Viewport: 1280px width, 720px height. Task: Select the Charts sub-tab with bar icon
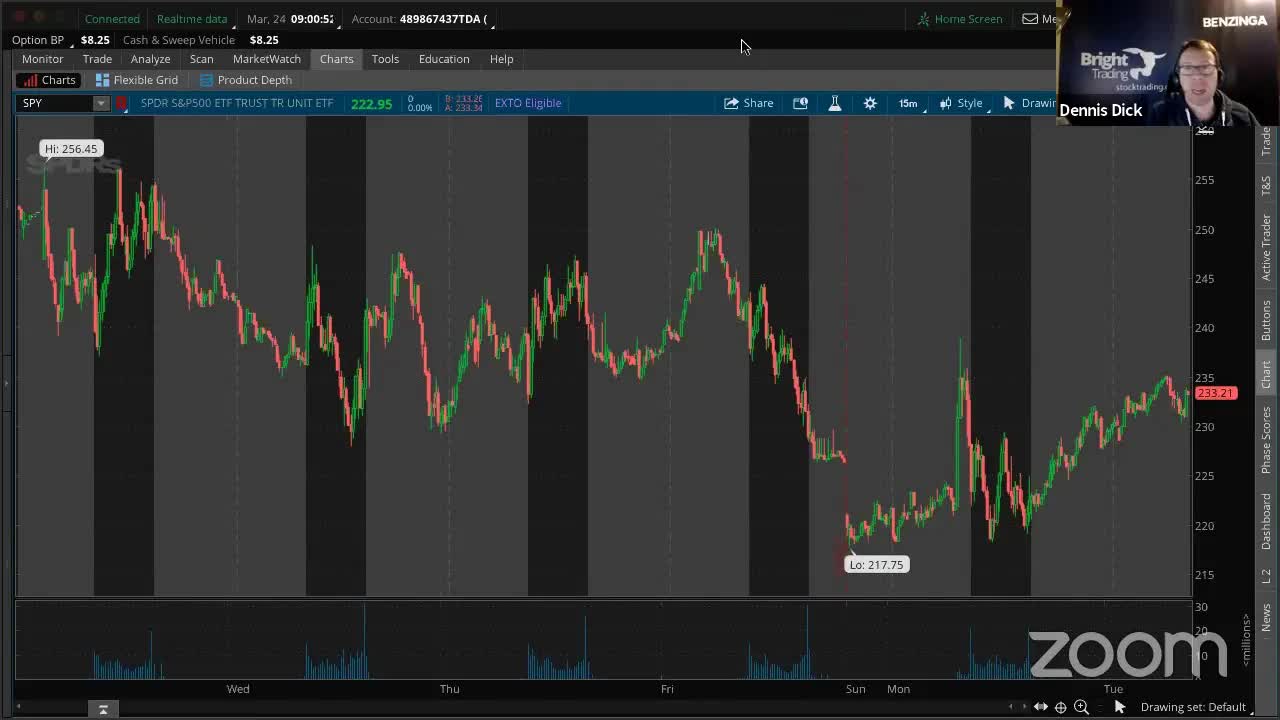click(x=49, y=80)
